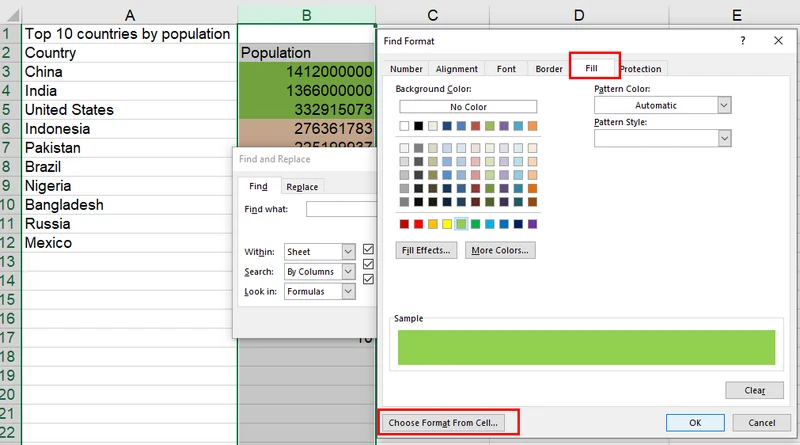Switch to the Alignment tab

pos(457,69)
